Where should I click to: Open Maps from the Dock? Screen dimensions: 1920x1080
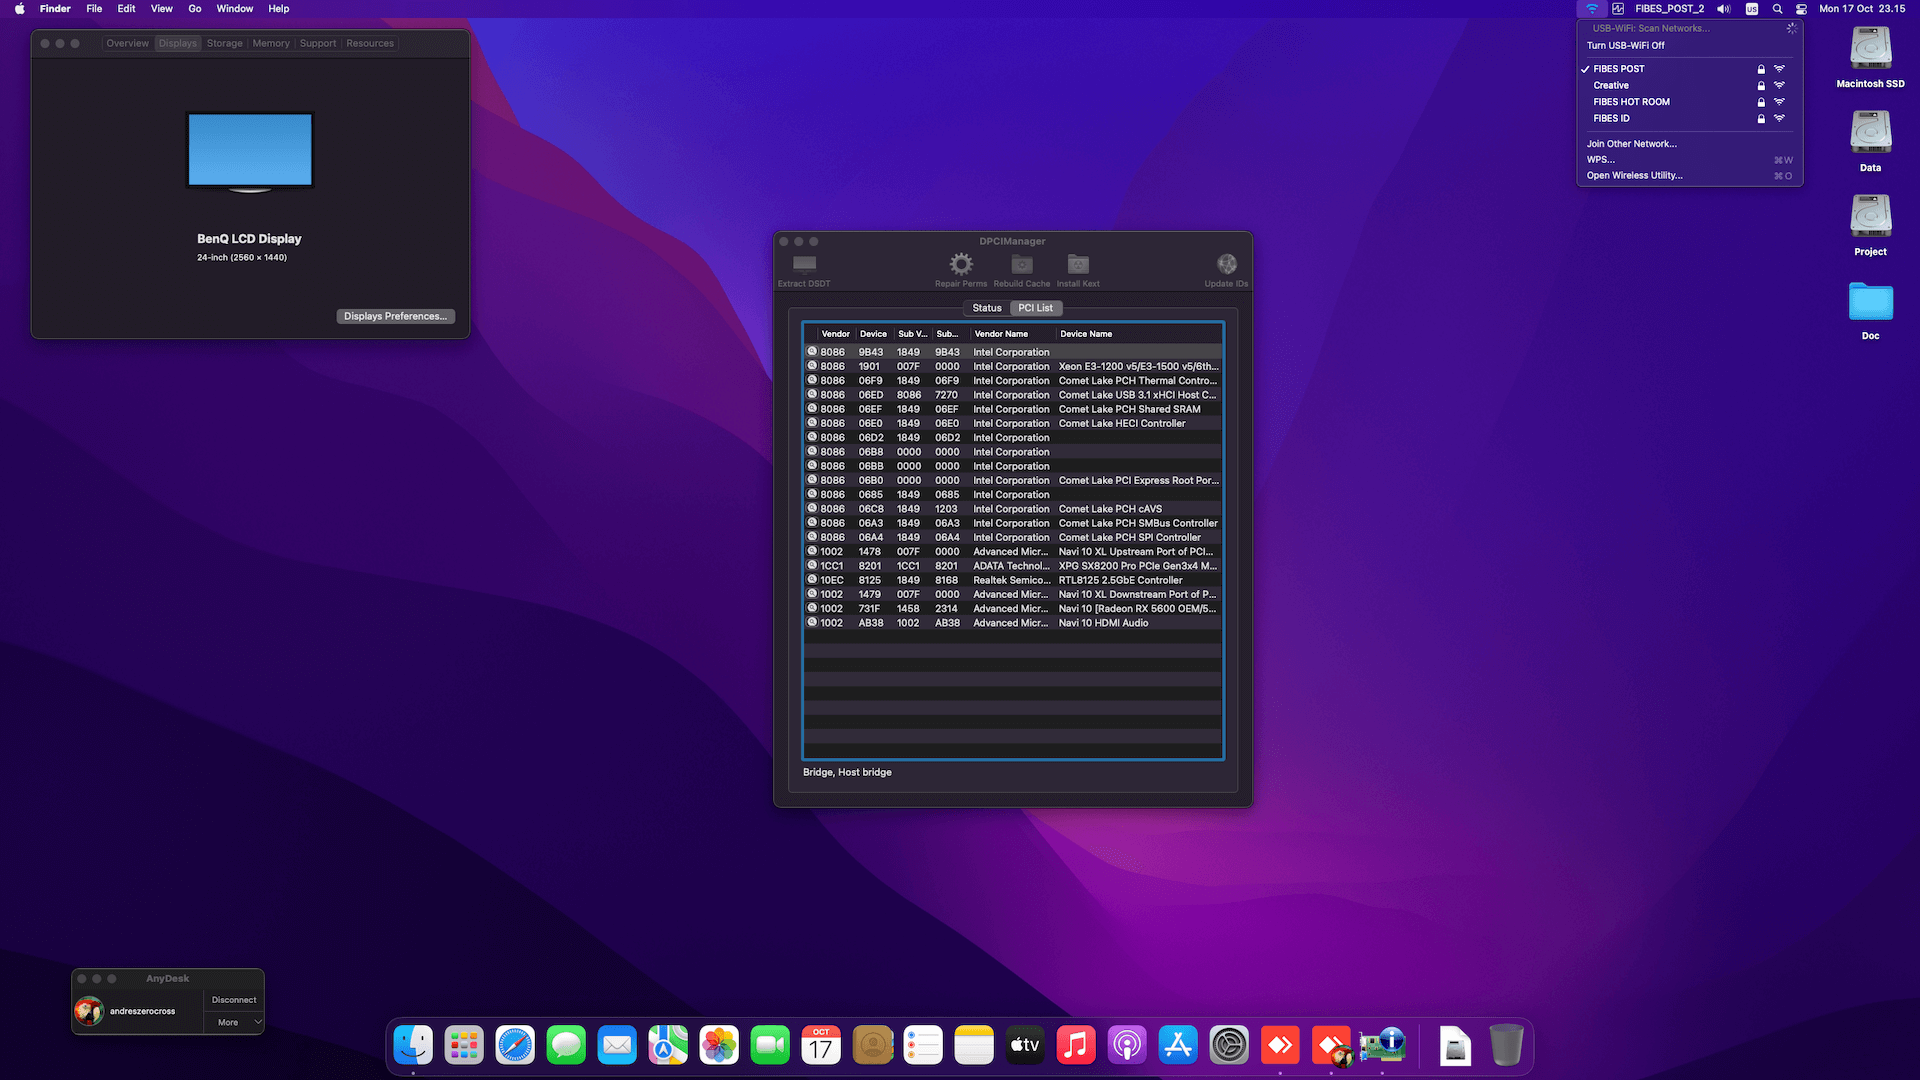click(x=668, y=1045)
